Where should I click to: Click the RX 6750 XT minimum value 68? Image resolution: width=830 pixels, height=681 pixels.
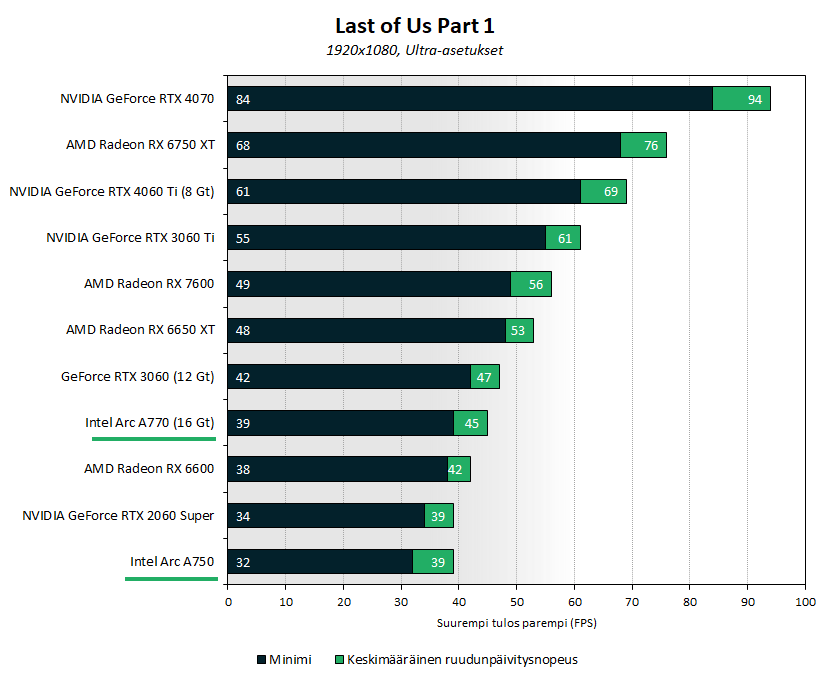pyautogui.click(x=243, y=146)
